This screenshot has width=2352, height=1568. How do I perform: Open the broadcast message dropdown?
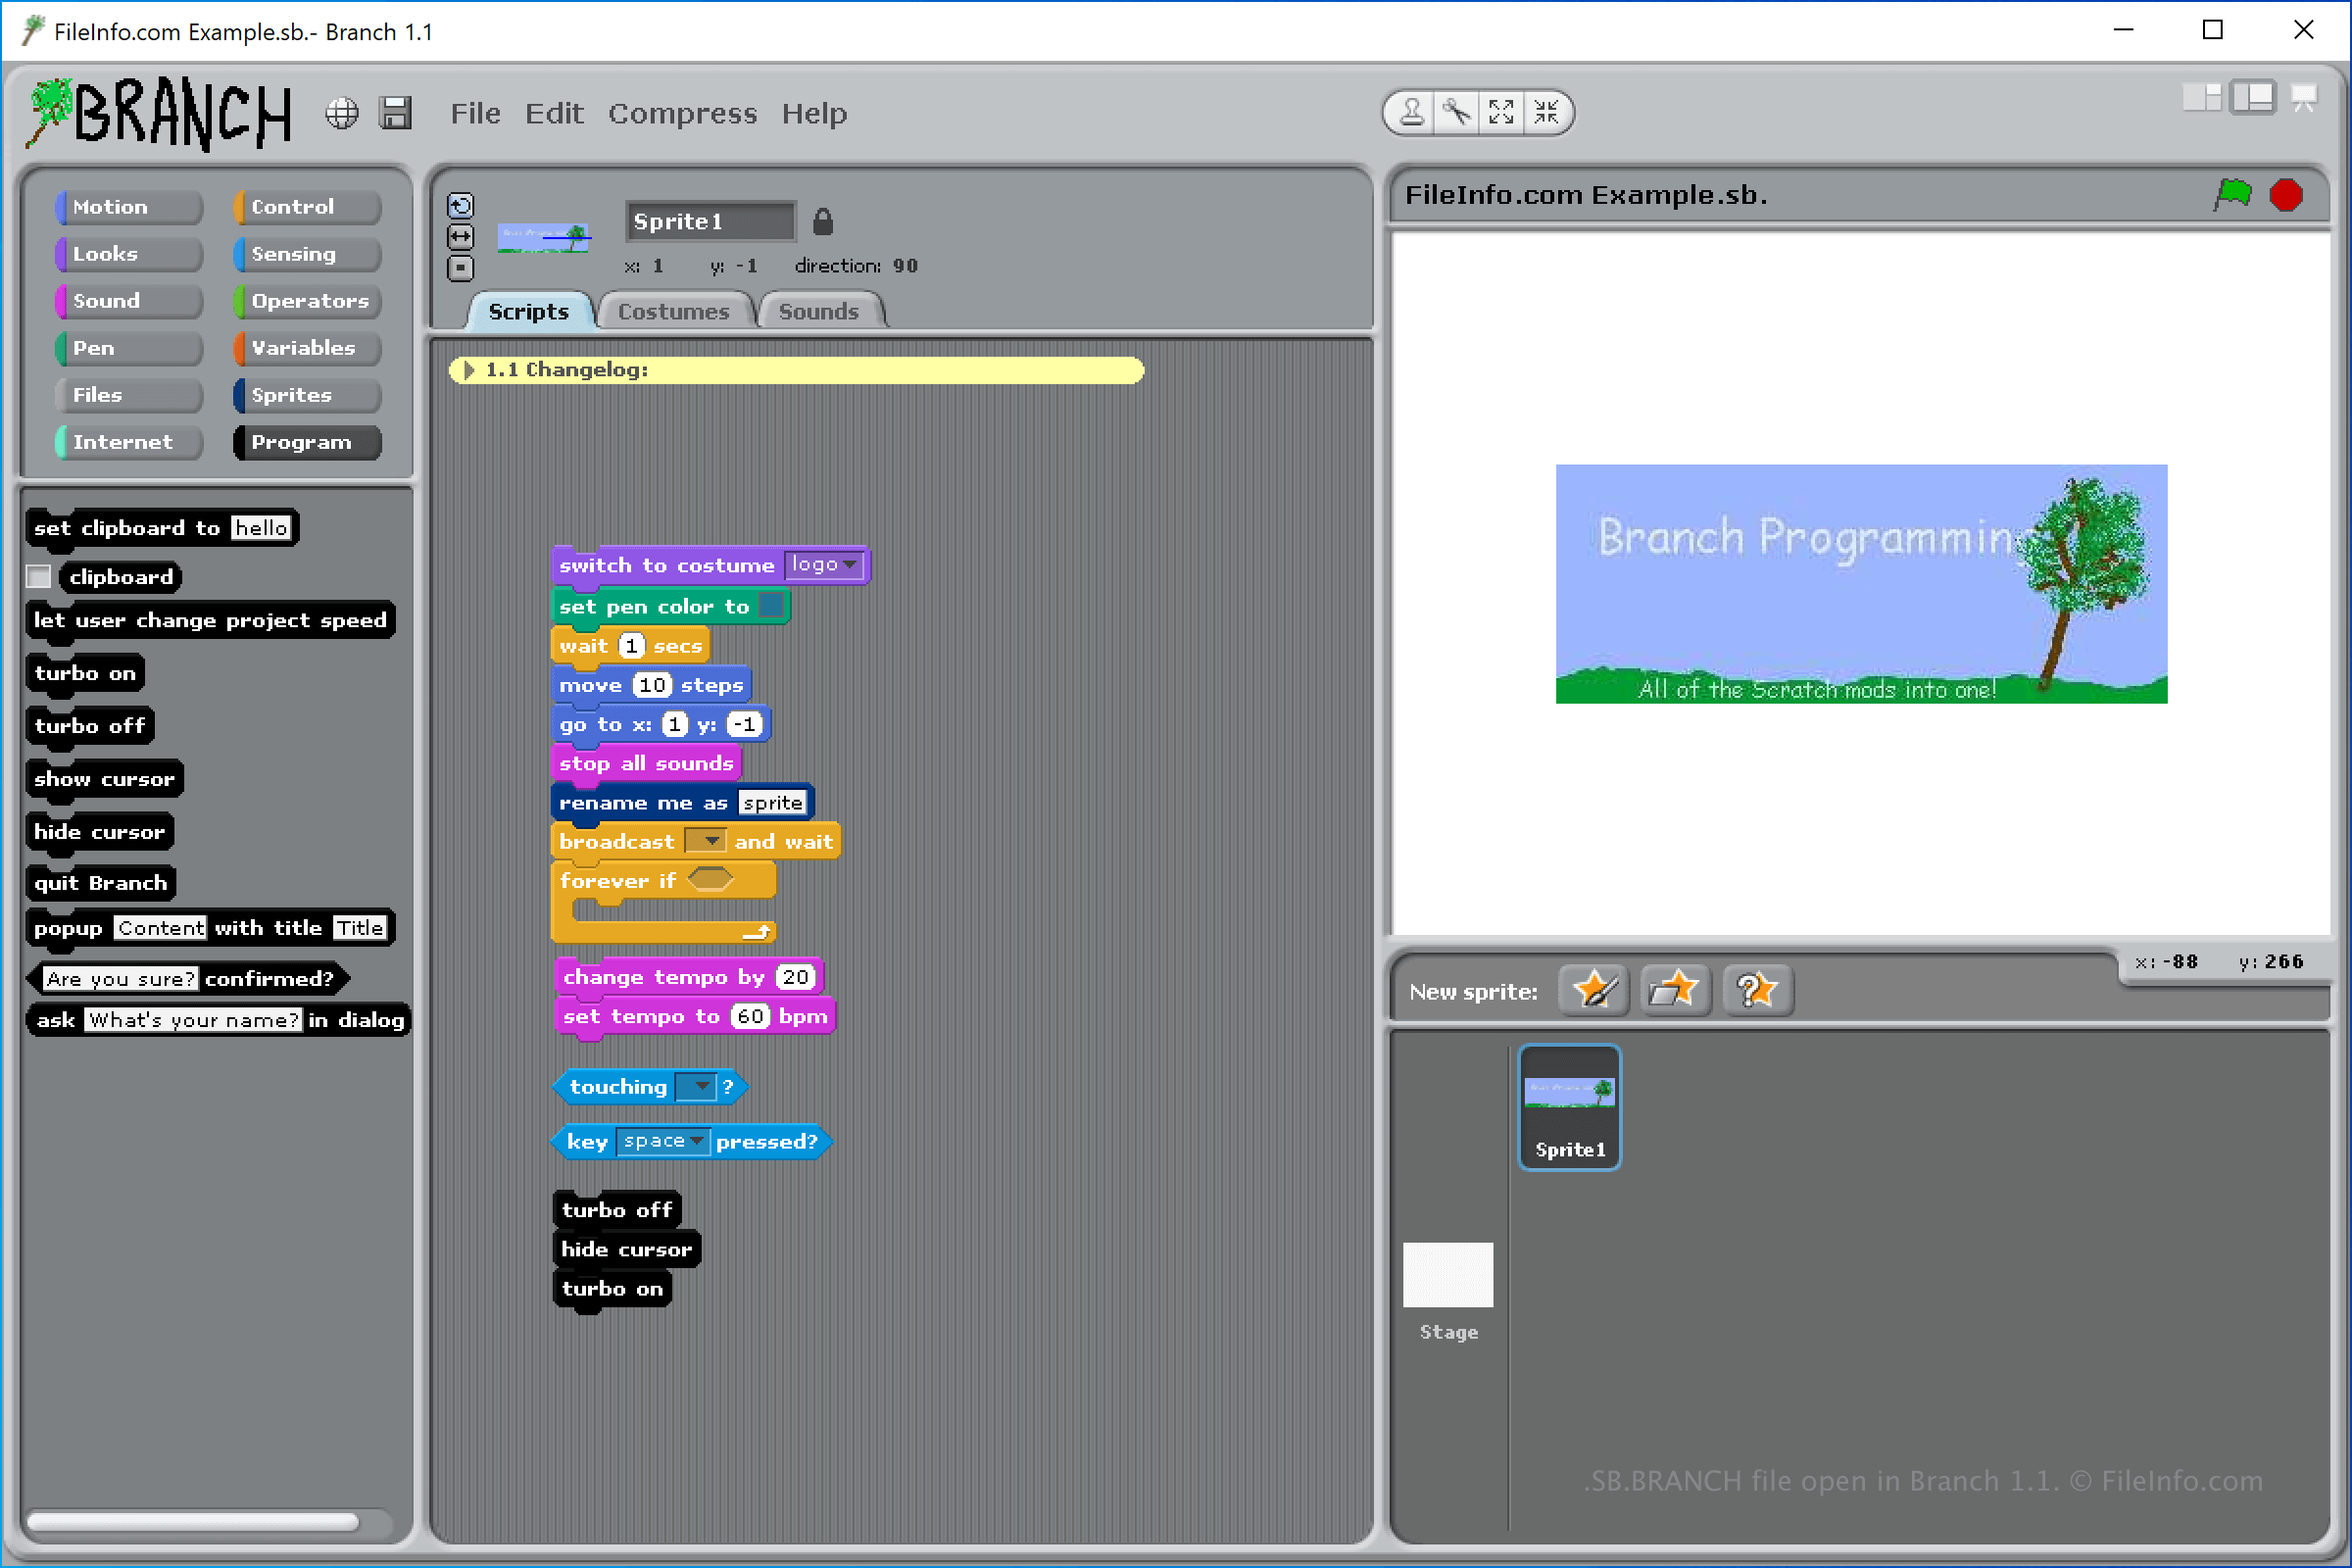[705, 842]
